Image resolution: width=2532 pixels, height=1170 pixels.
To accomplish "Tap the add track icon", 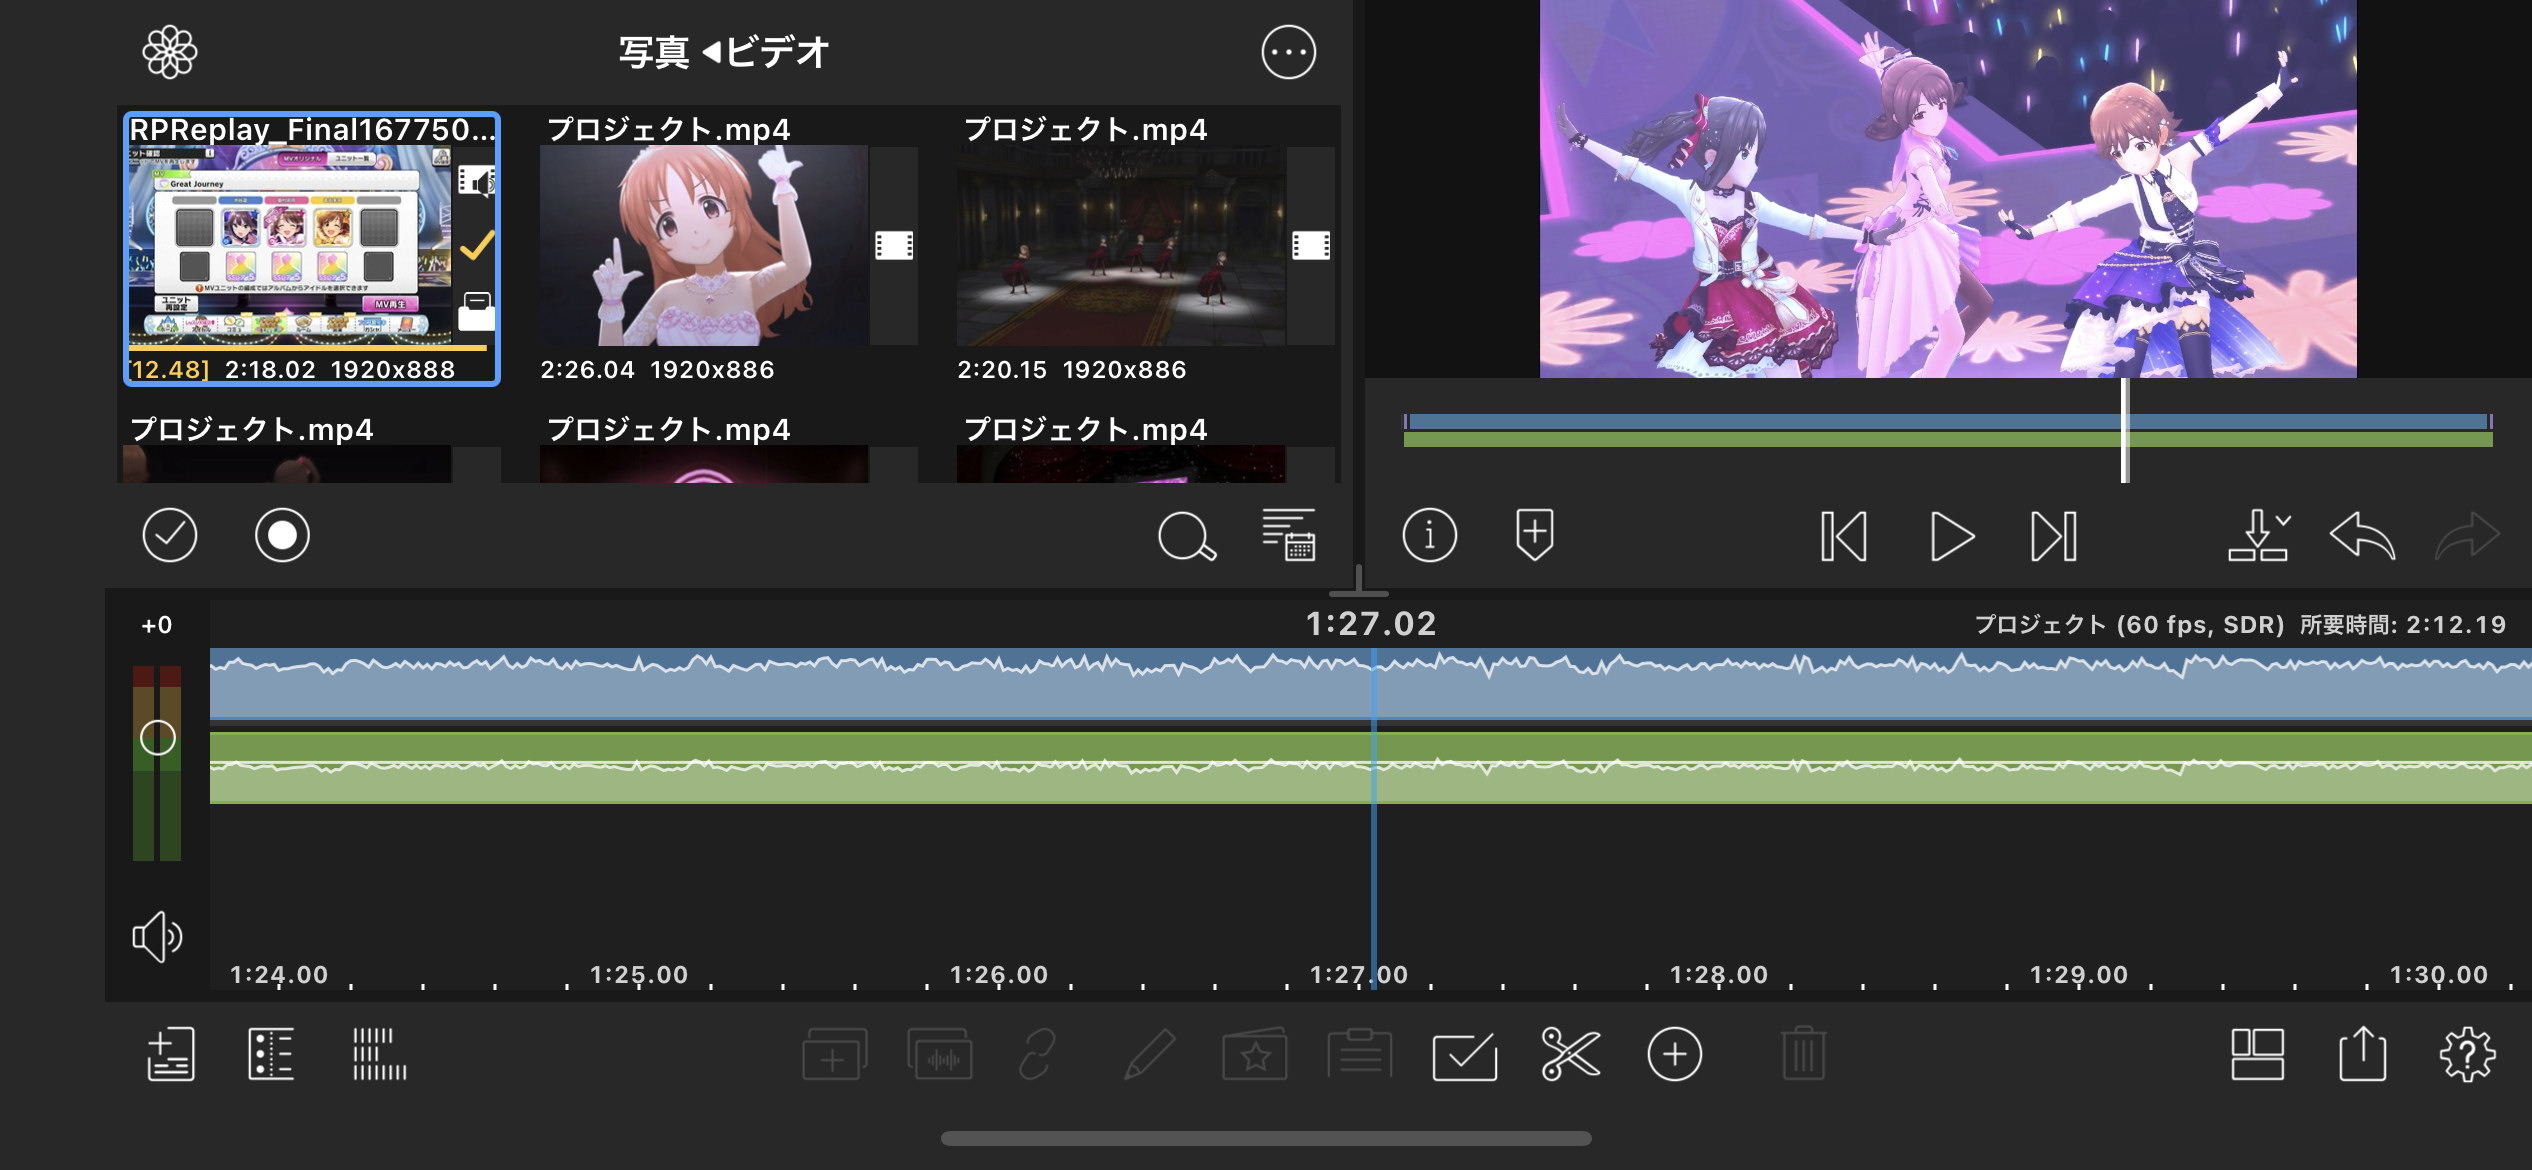I will coord(171,1054).
